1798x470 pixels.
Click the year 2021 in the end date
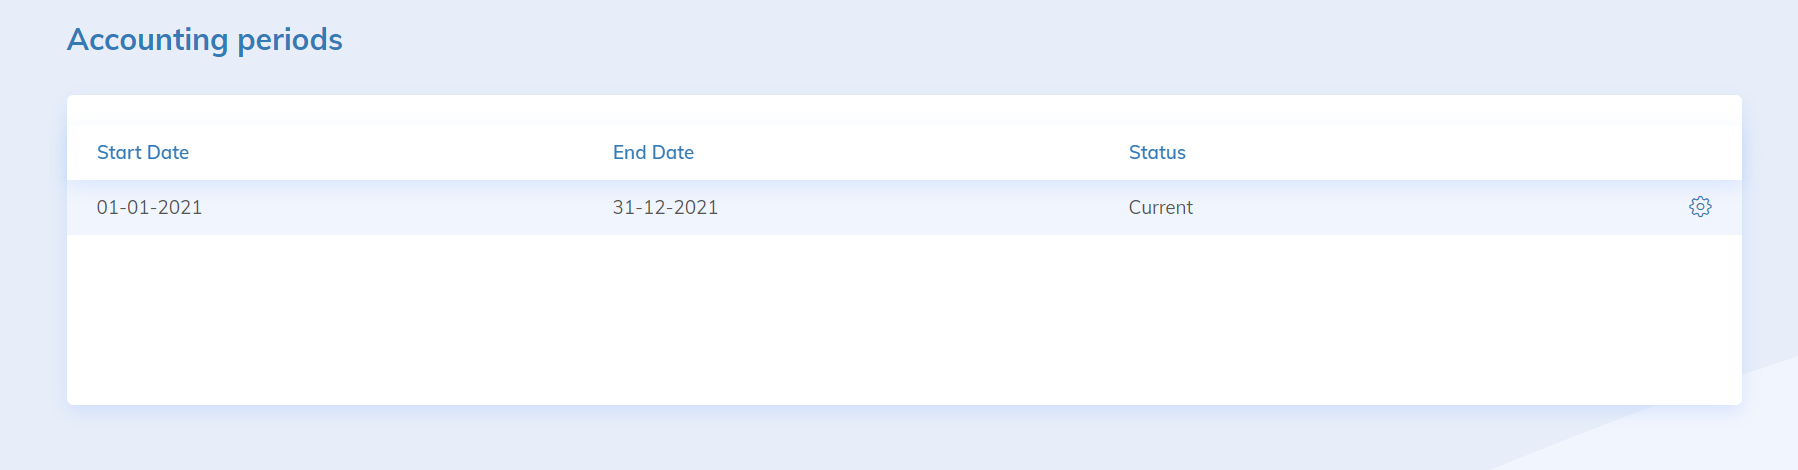(696, 207)
